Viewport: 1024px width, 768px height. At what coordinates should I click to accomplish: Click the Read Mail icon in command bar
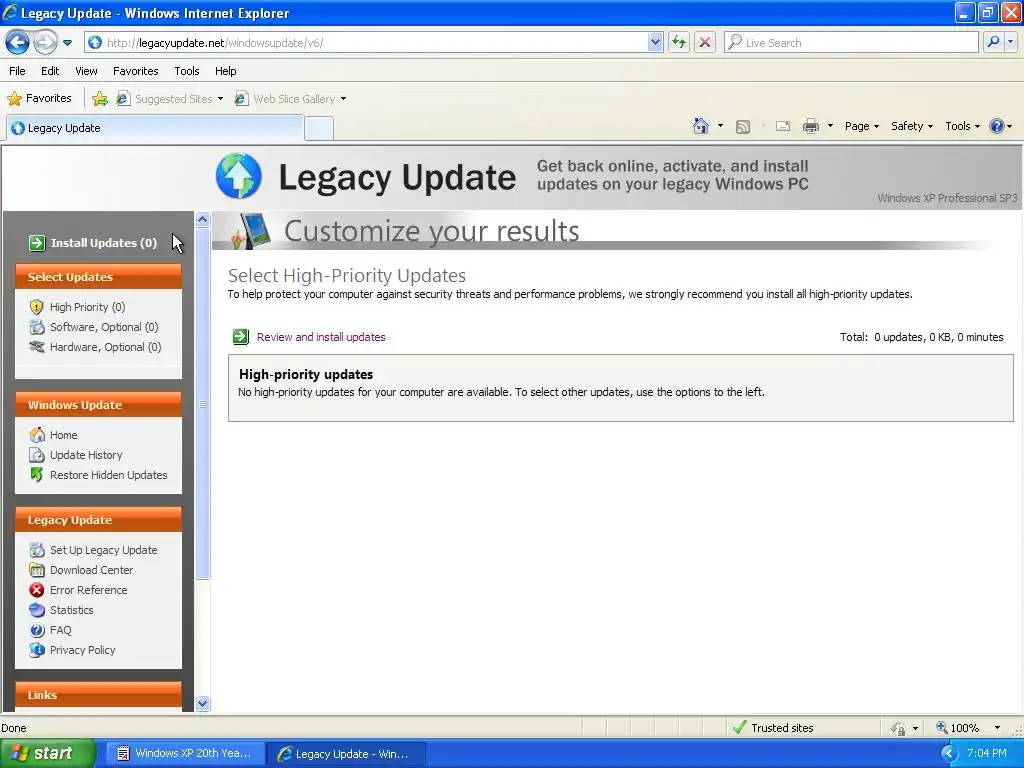[x=783, y=126]
